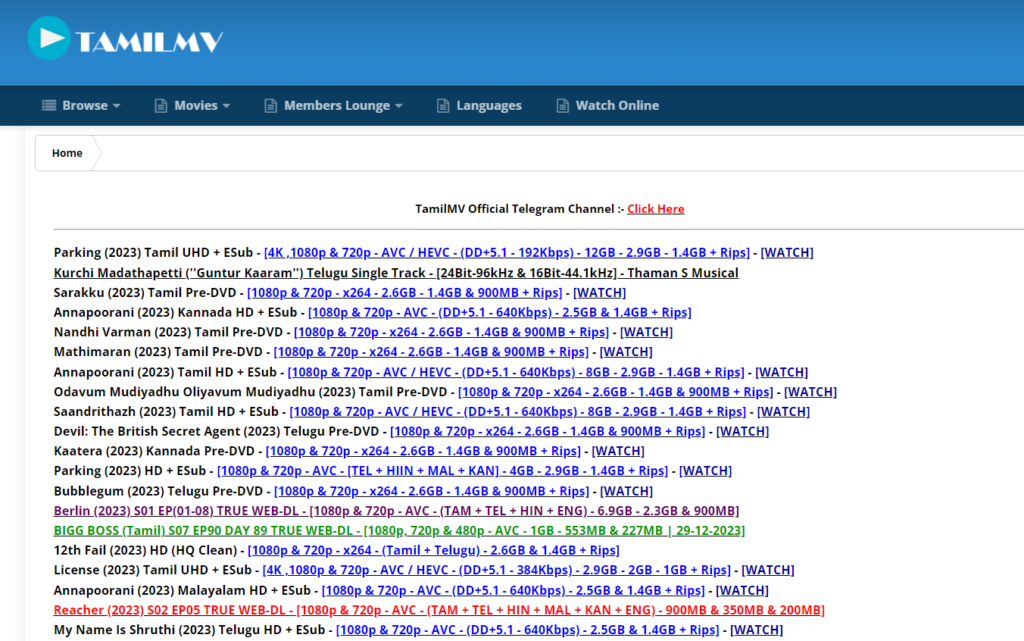Open Kurchi Madathapetti single track link

point(396,273)
